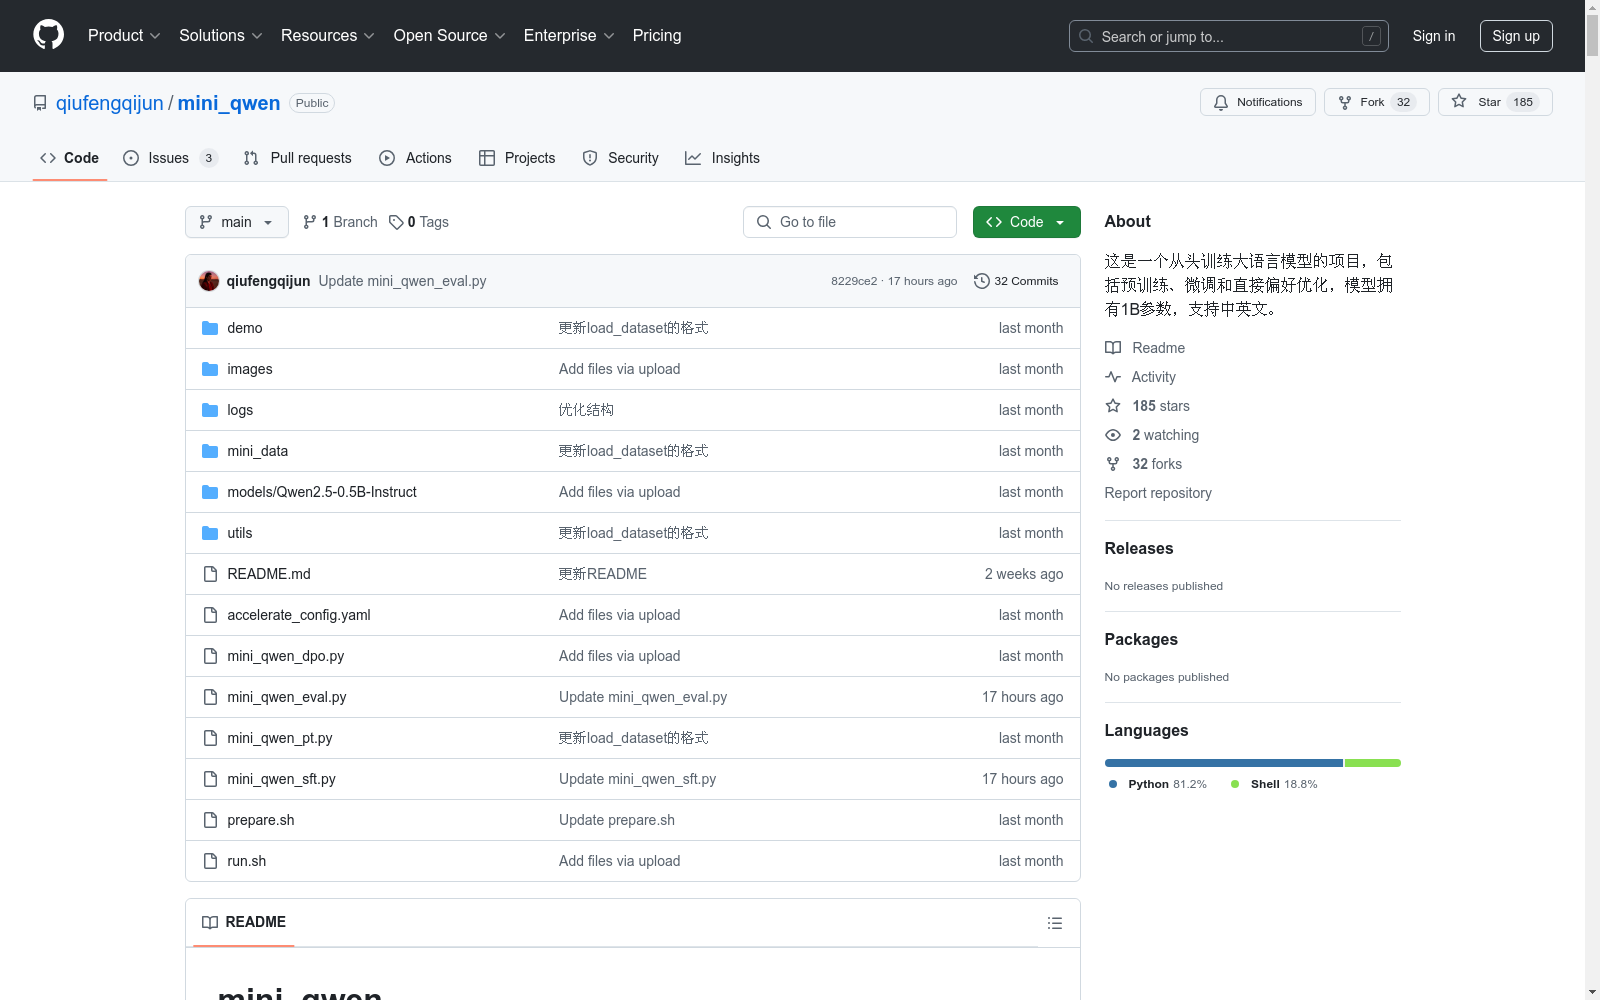Open the README outline list icon
This screenshot has width=1600, height=1000.
click(x=1055, y=923)
